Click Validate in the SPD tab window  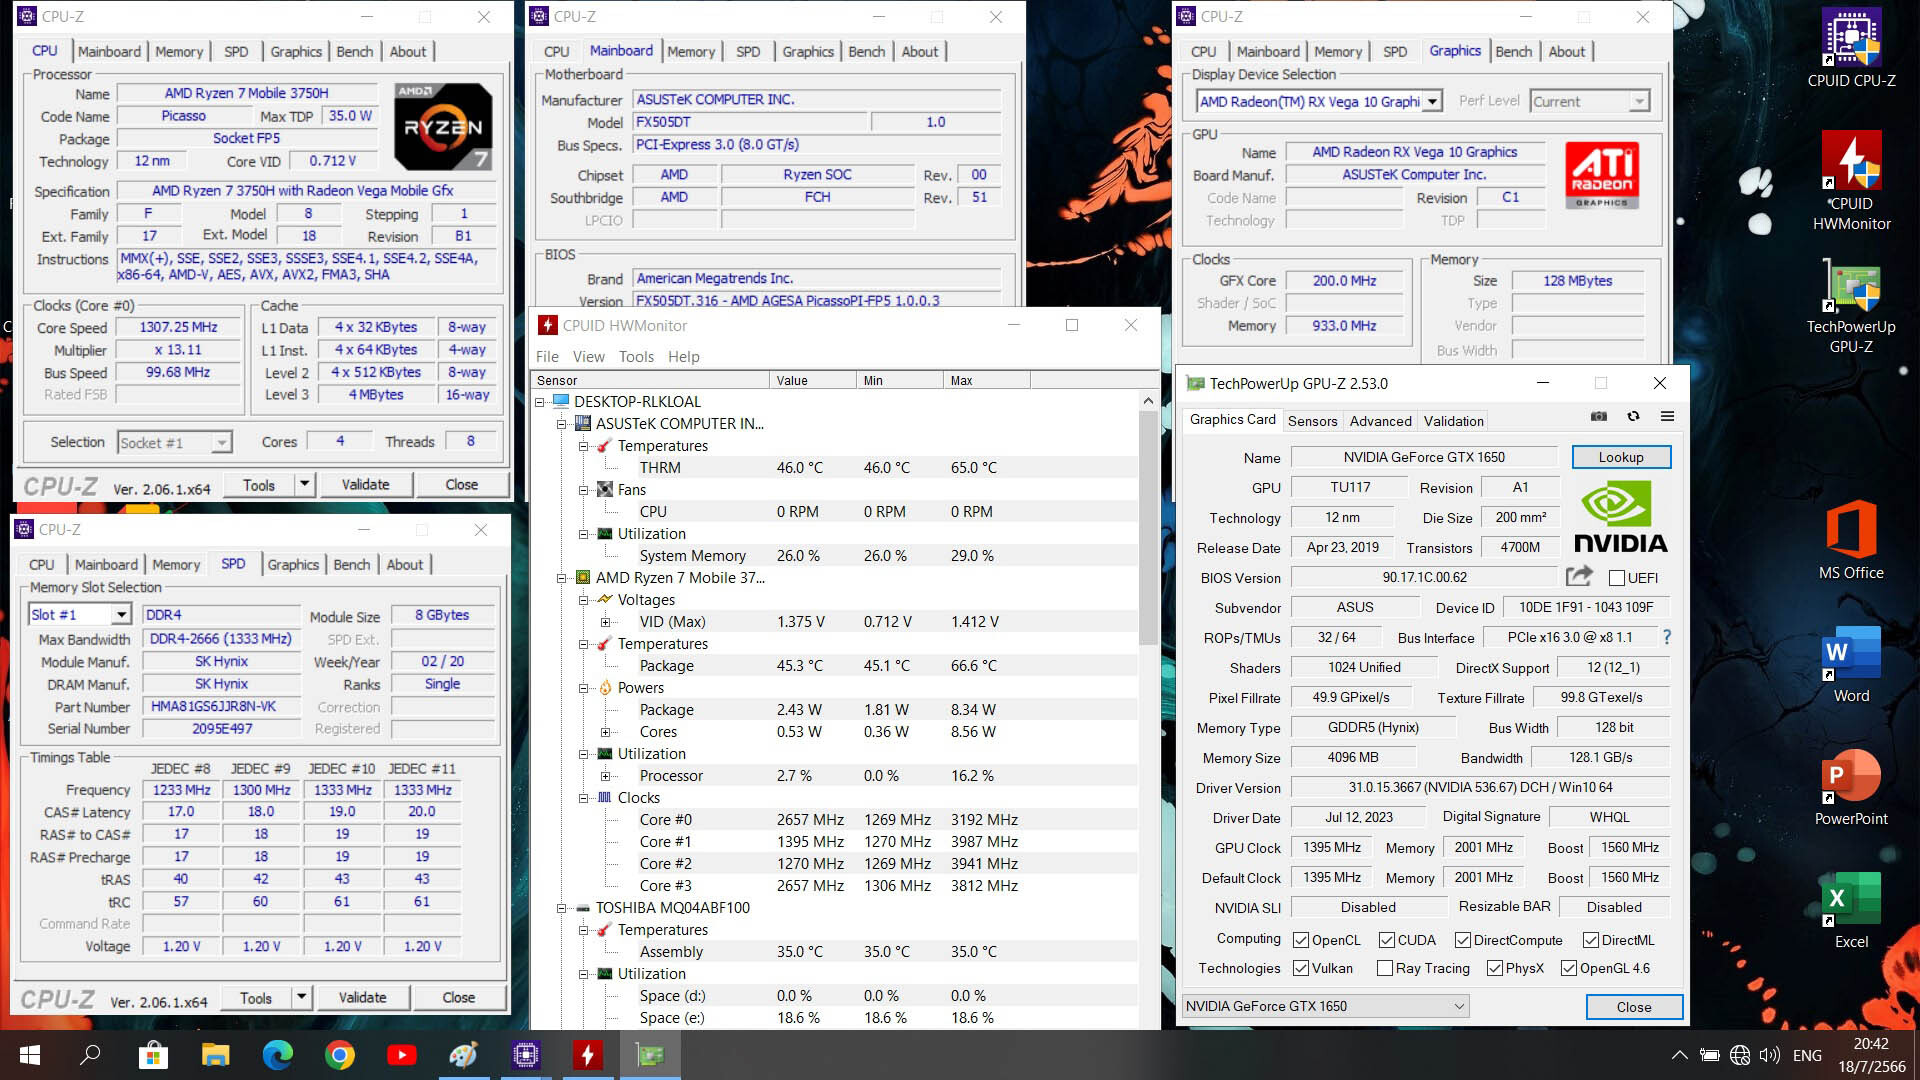tap(362, 997)
